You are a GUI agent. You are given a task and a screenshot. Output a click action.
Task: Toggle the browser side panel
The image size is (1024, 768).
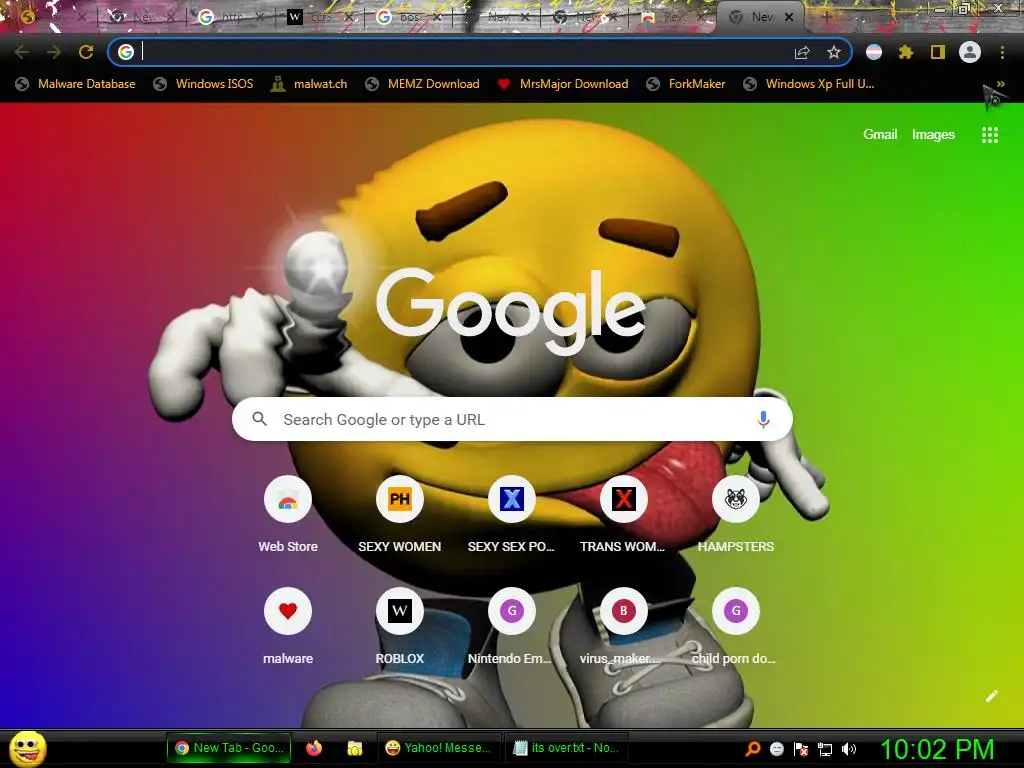pyautogui.click(x=938, y=52)
